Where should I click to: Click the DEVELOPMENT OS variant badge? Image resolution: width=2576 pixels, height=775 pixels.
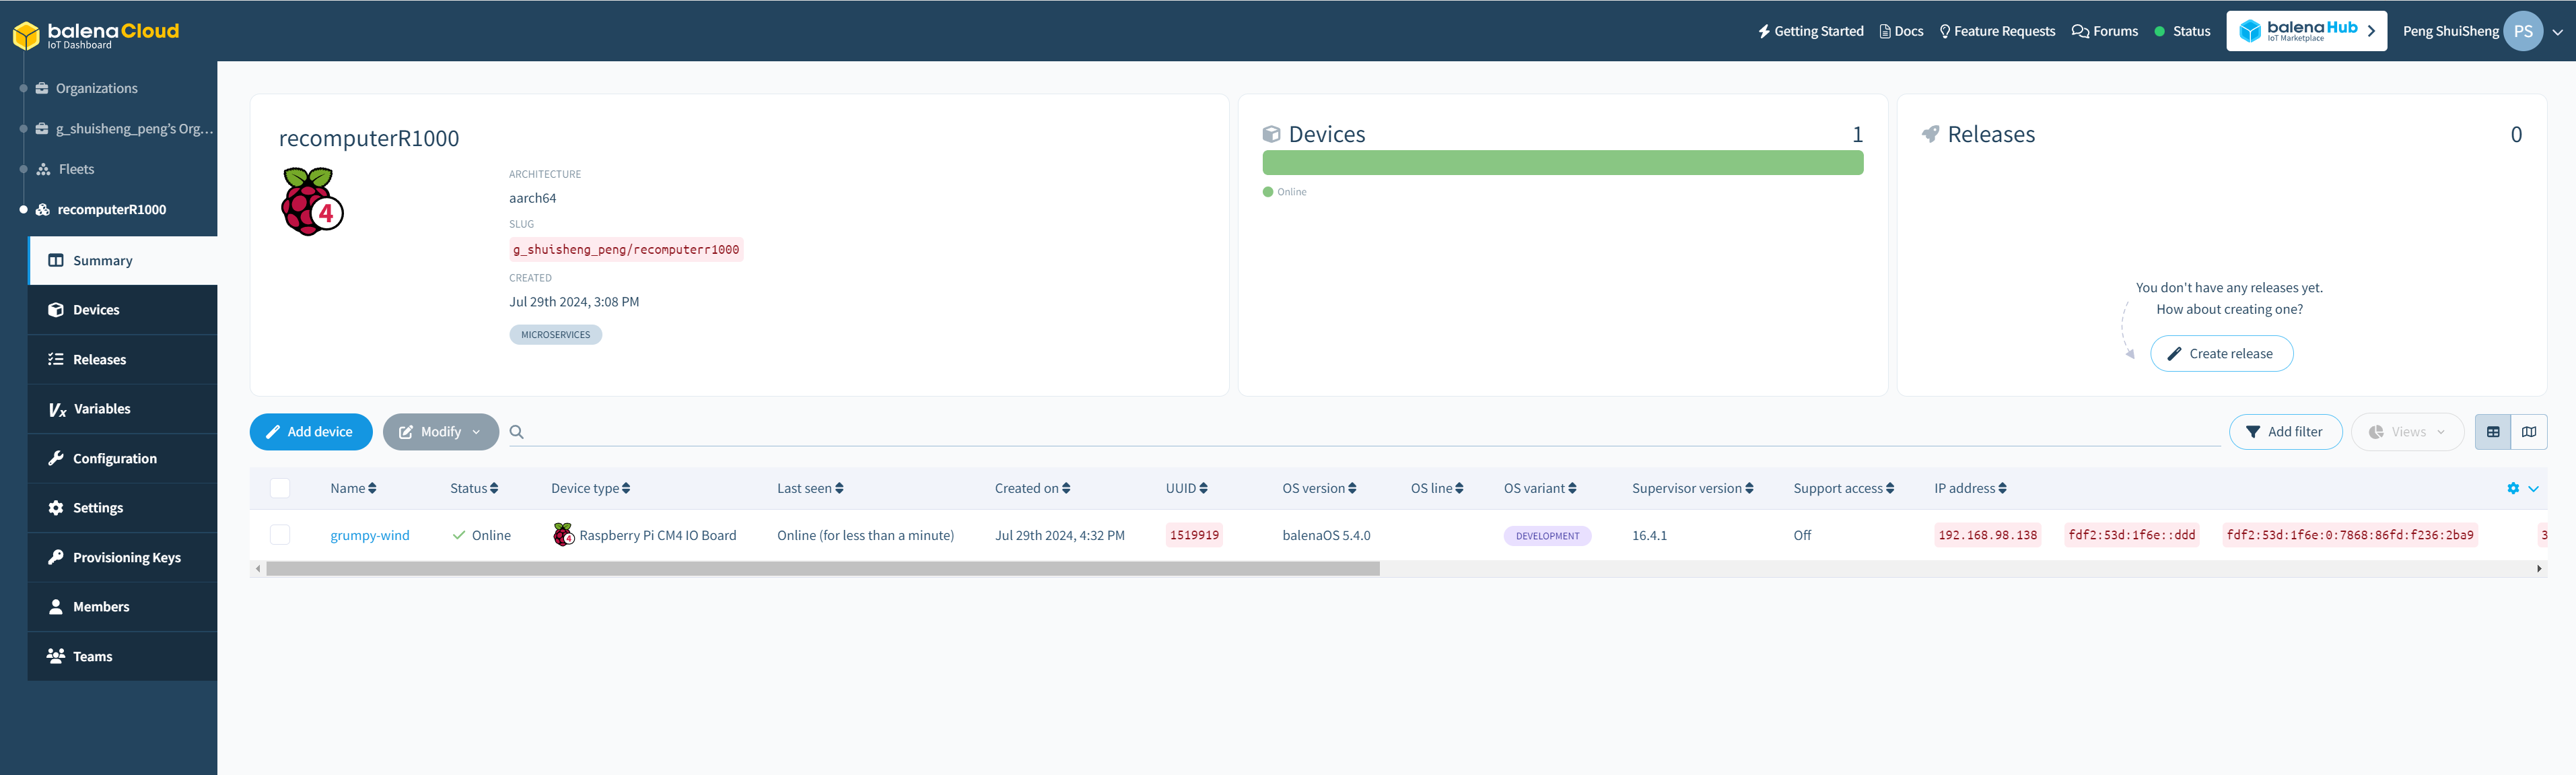click(x=1547, y=536)
